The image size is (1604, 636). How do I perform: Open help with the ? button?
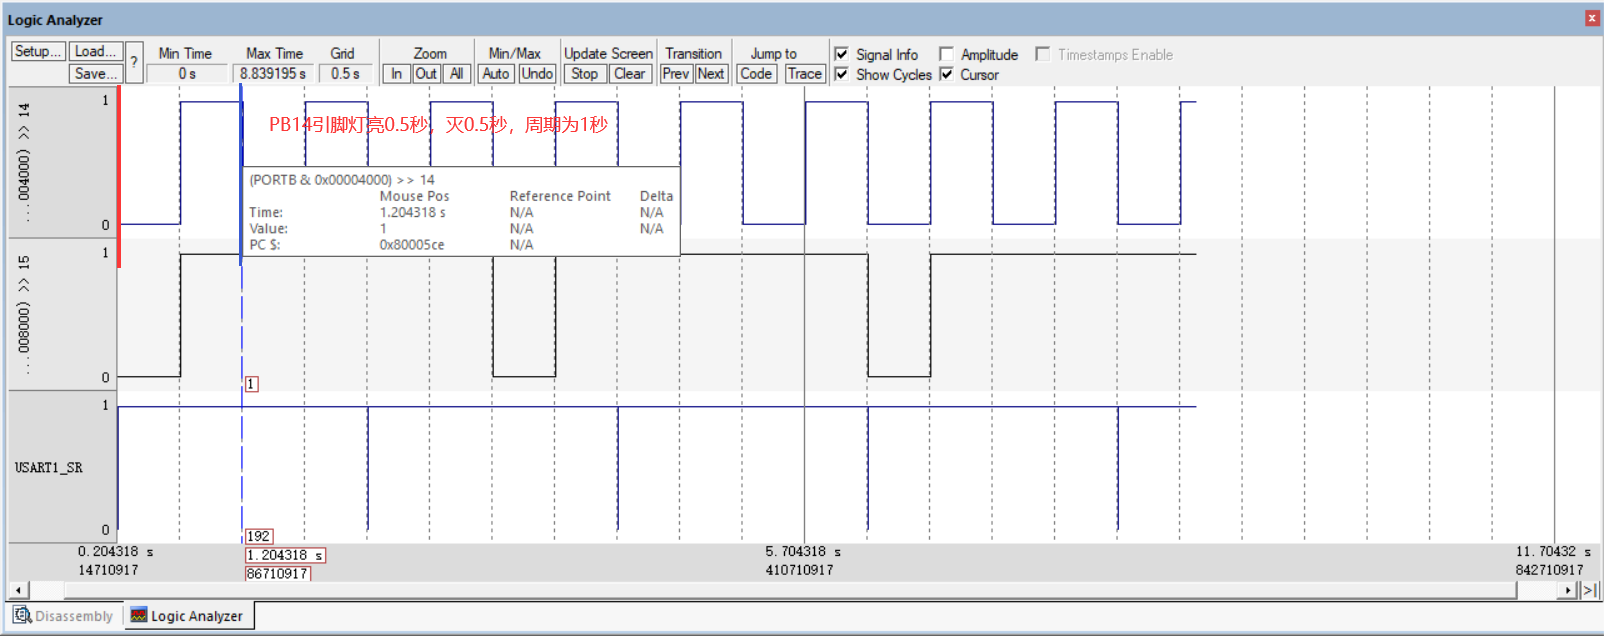coord(134,62)
